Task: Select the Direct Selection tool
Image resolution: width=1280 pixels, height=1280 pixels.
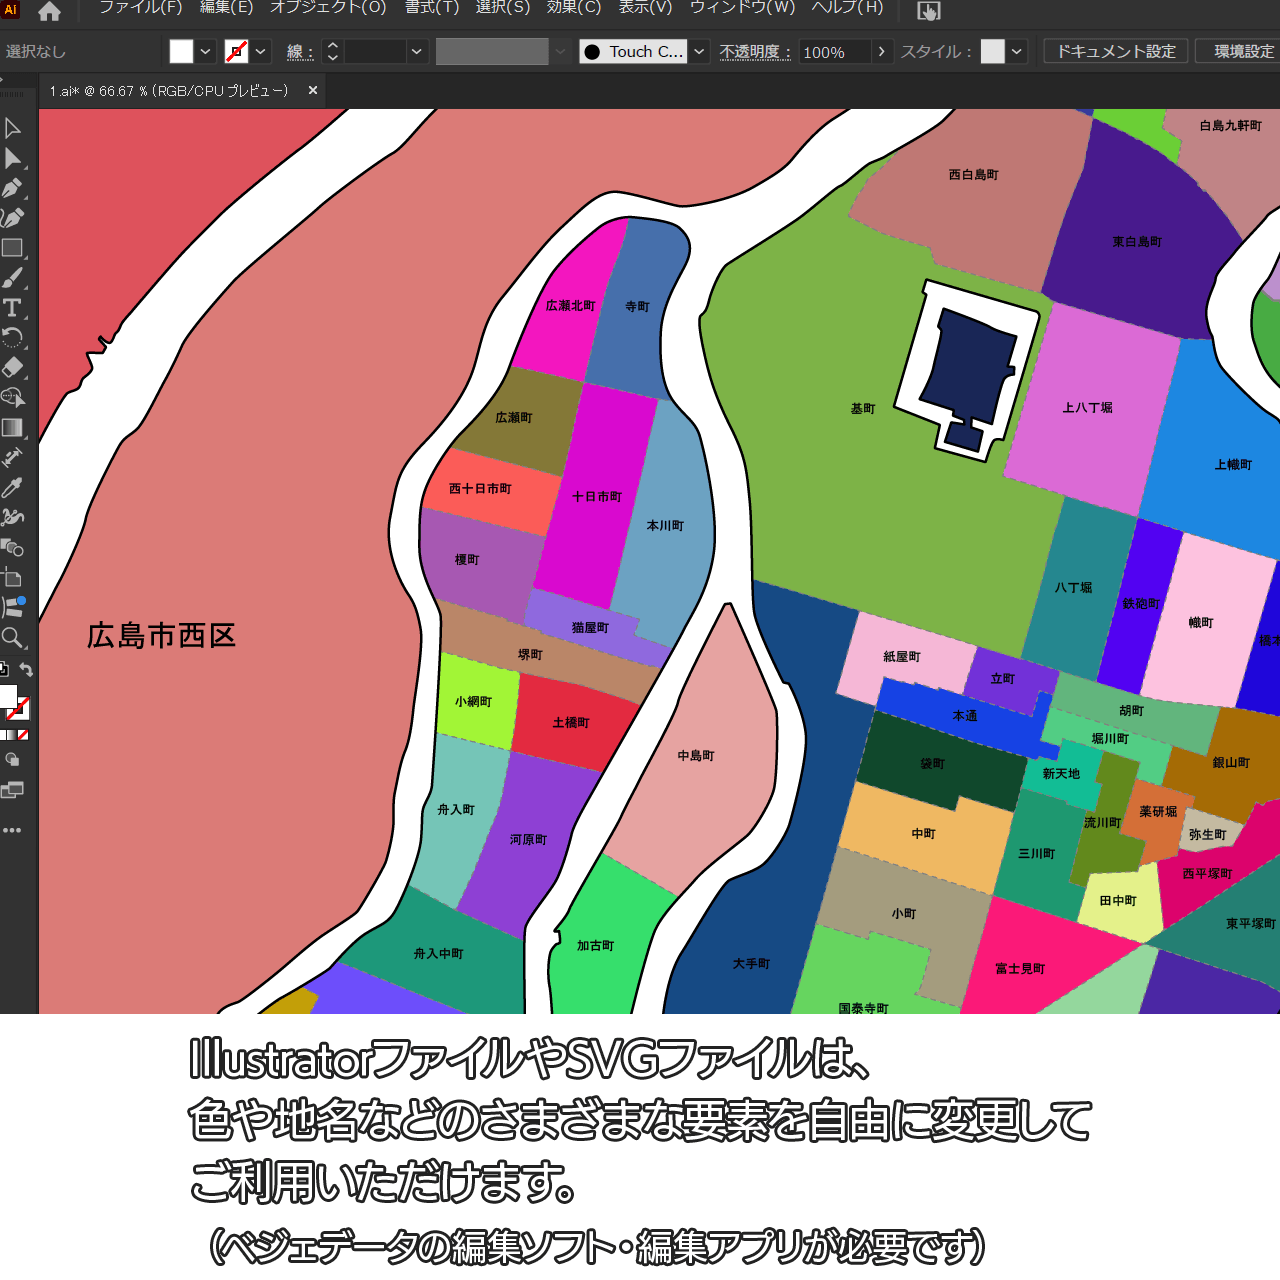Action: pos(13,158)
